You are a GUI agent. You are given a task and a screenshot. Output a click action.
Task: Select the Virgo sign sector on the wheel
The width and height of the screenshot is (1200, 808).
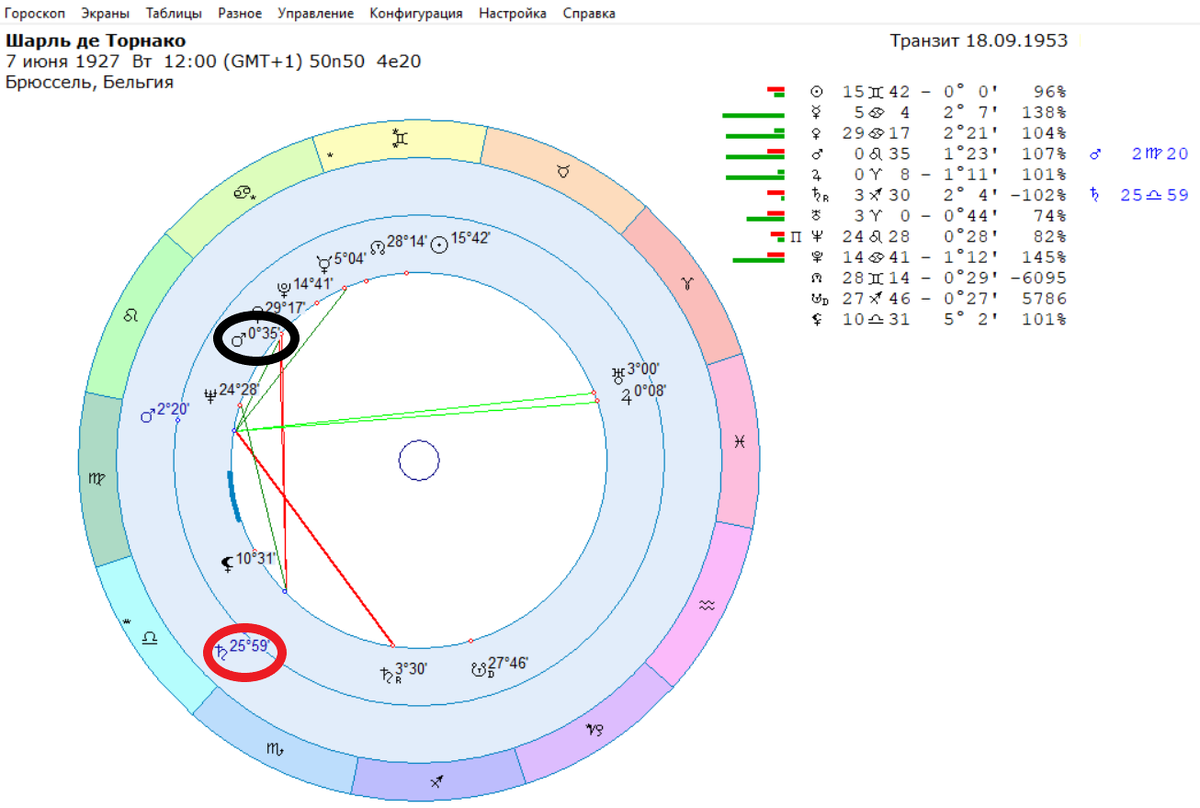[96, 478]
